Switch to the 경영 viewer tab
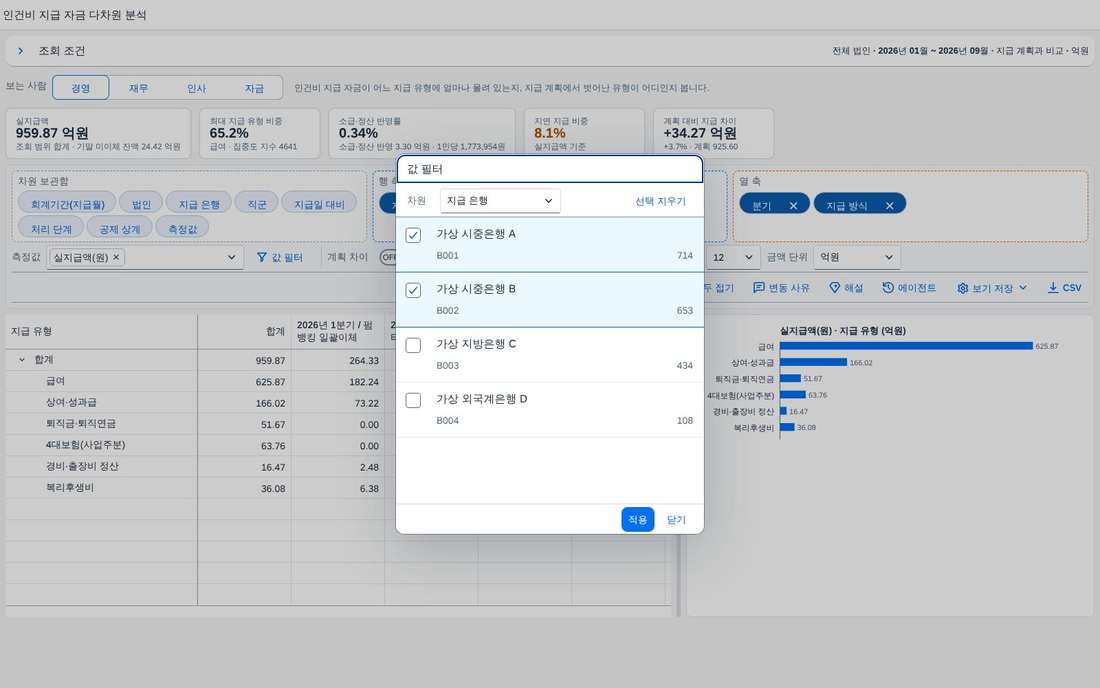 [x=81, y=88]
